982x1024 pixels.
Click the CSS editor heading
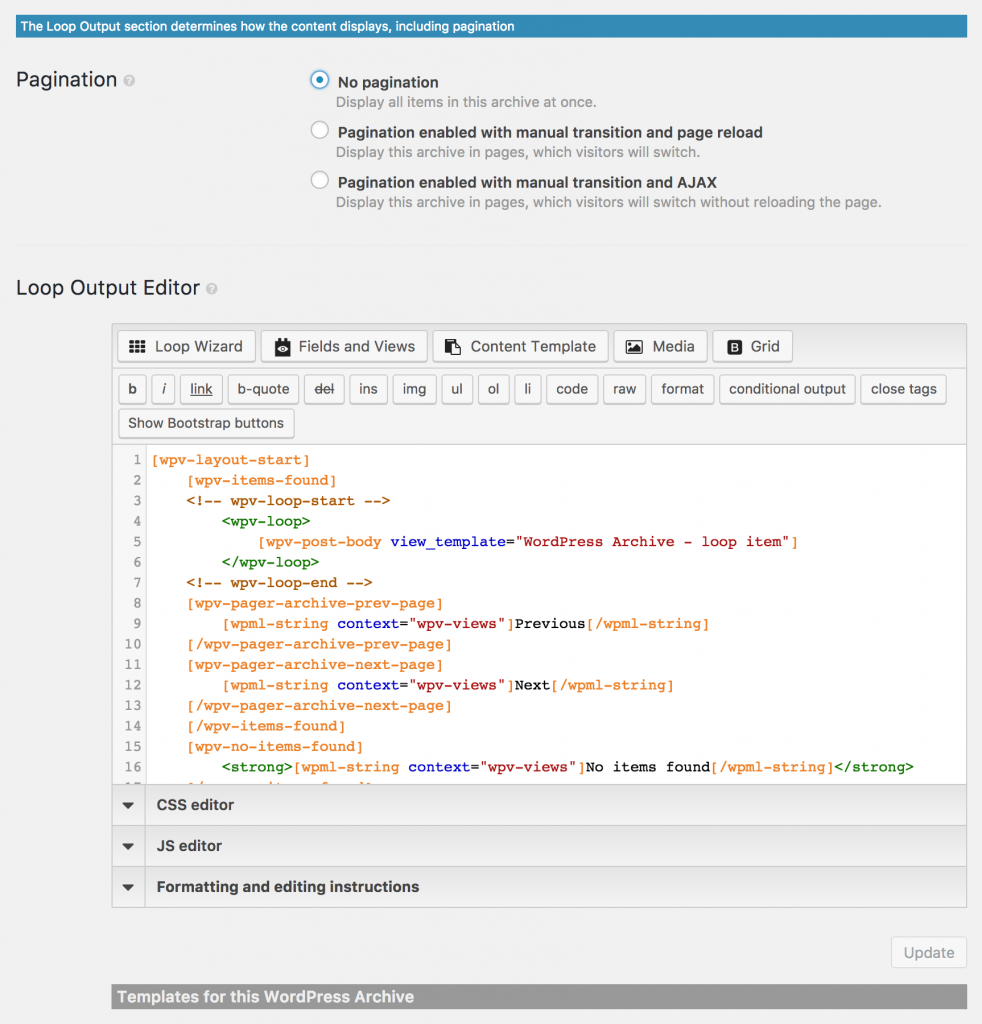pos(195,805)
